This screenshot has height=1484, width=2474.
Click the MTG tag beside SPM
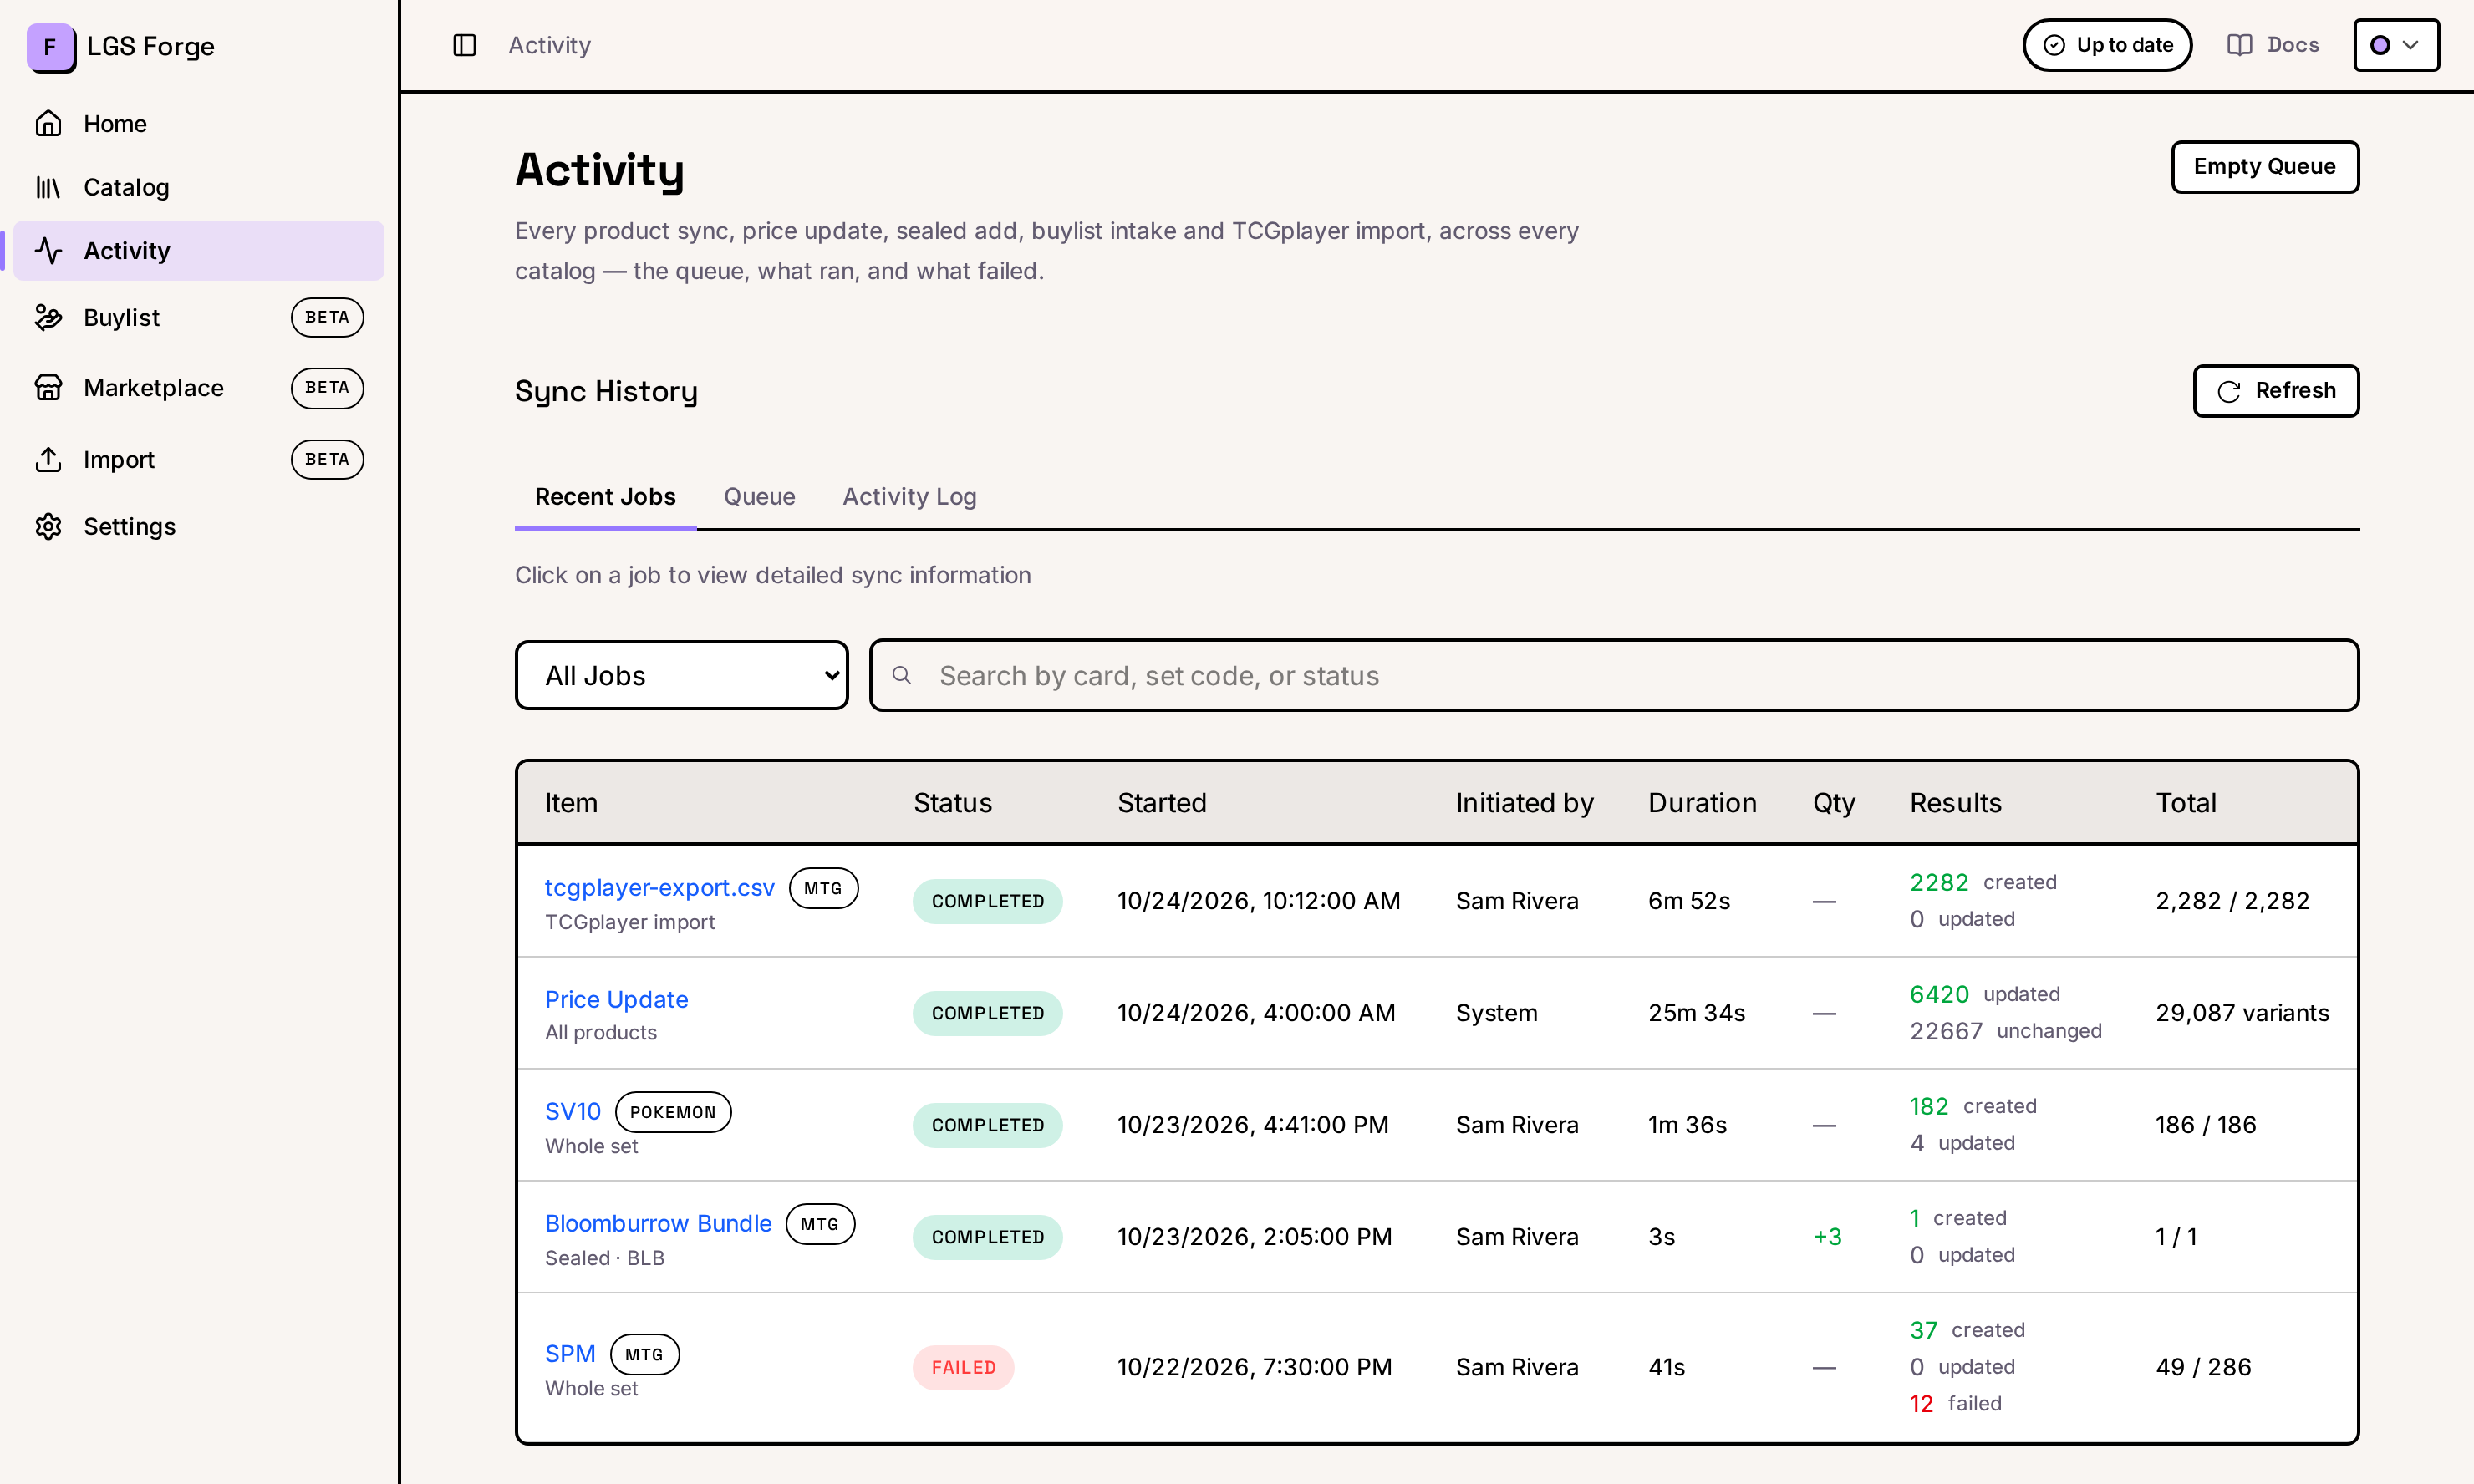(x=644, y=1354)
